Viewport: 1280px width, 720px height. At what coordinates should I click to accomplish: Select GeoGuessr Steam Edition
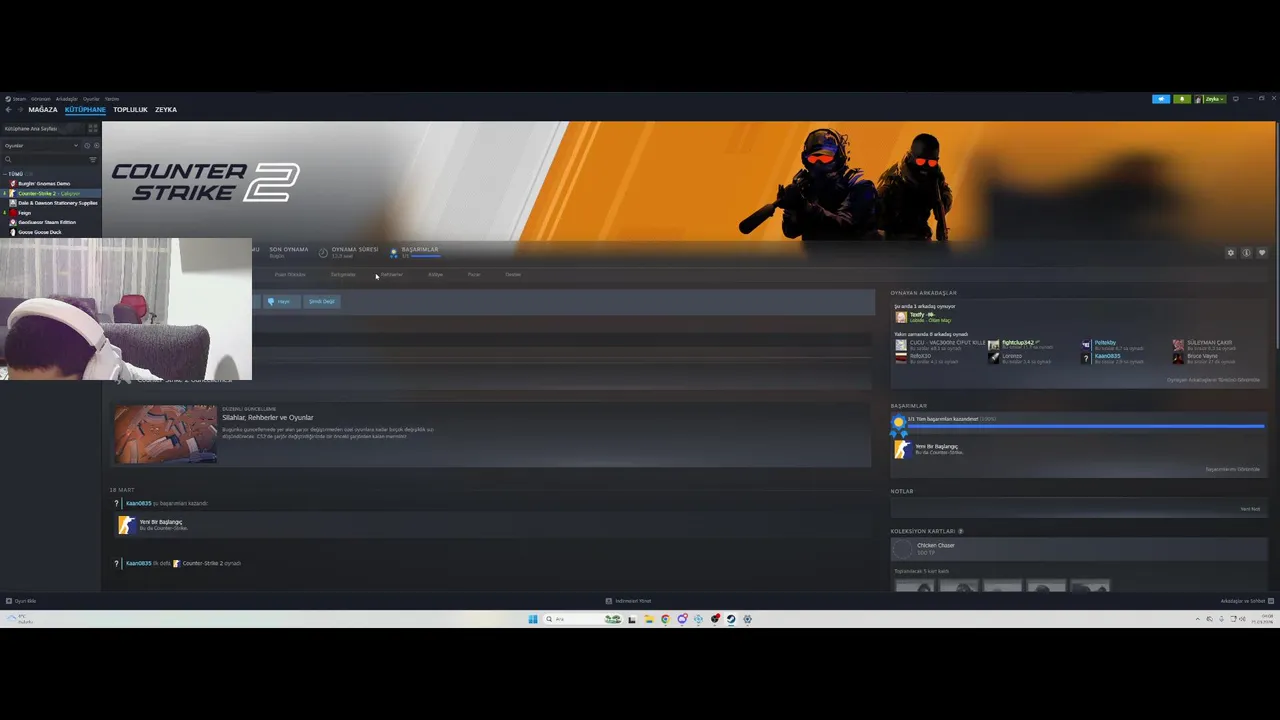coord(47,222)
